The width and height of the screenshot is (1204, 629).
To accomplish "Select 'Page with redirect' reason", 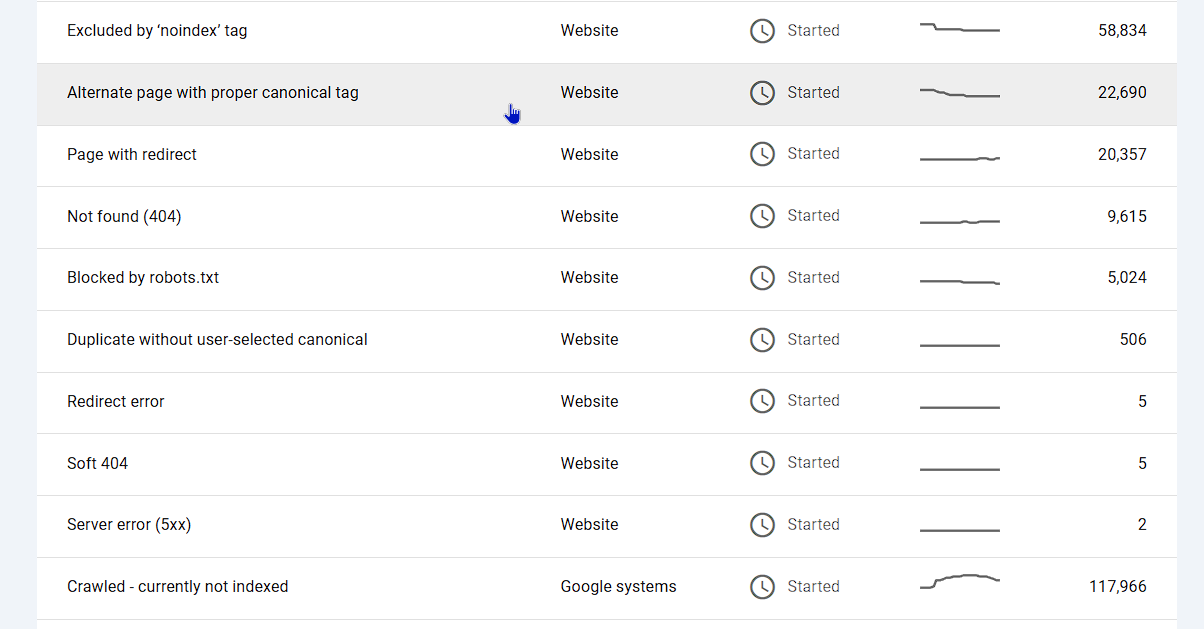I will click(132, 155).
